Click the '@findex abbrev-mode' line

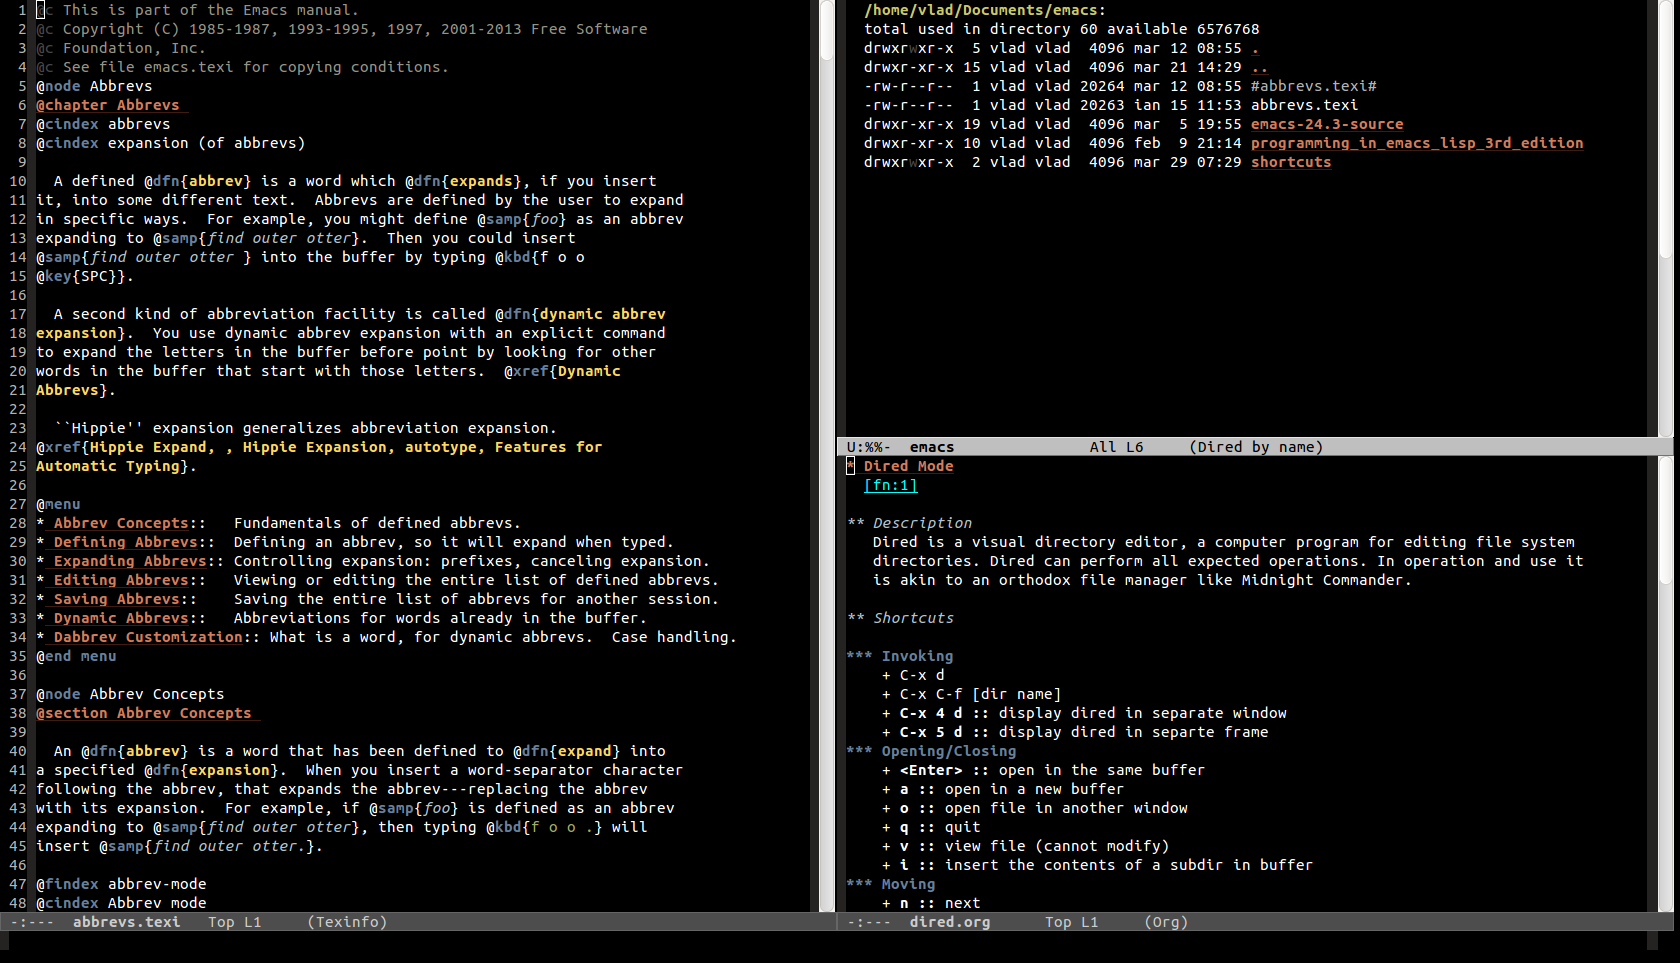(121, 884)
